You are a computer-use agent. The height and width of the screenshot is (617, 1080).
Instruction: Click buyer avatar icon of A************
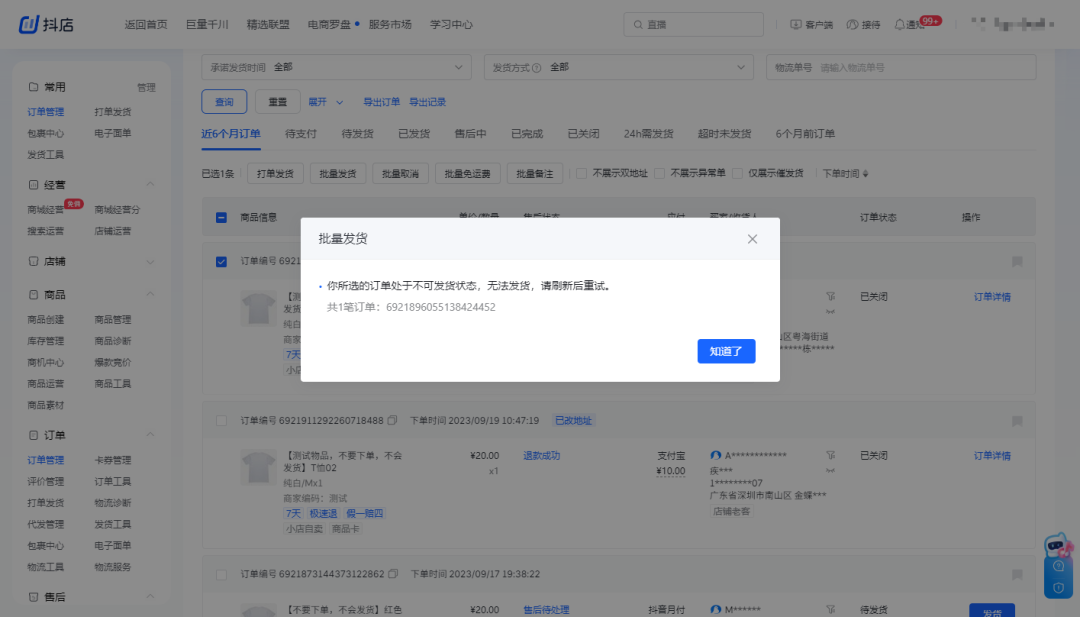pyautogui.click(x=716, y=455)
